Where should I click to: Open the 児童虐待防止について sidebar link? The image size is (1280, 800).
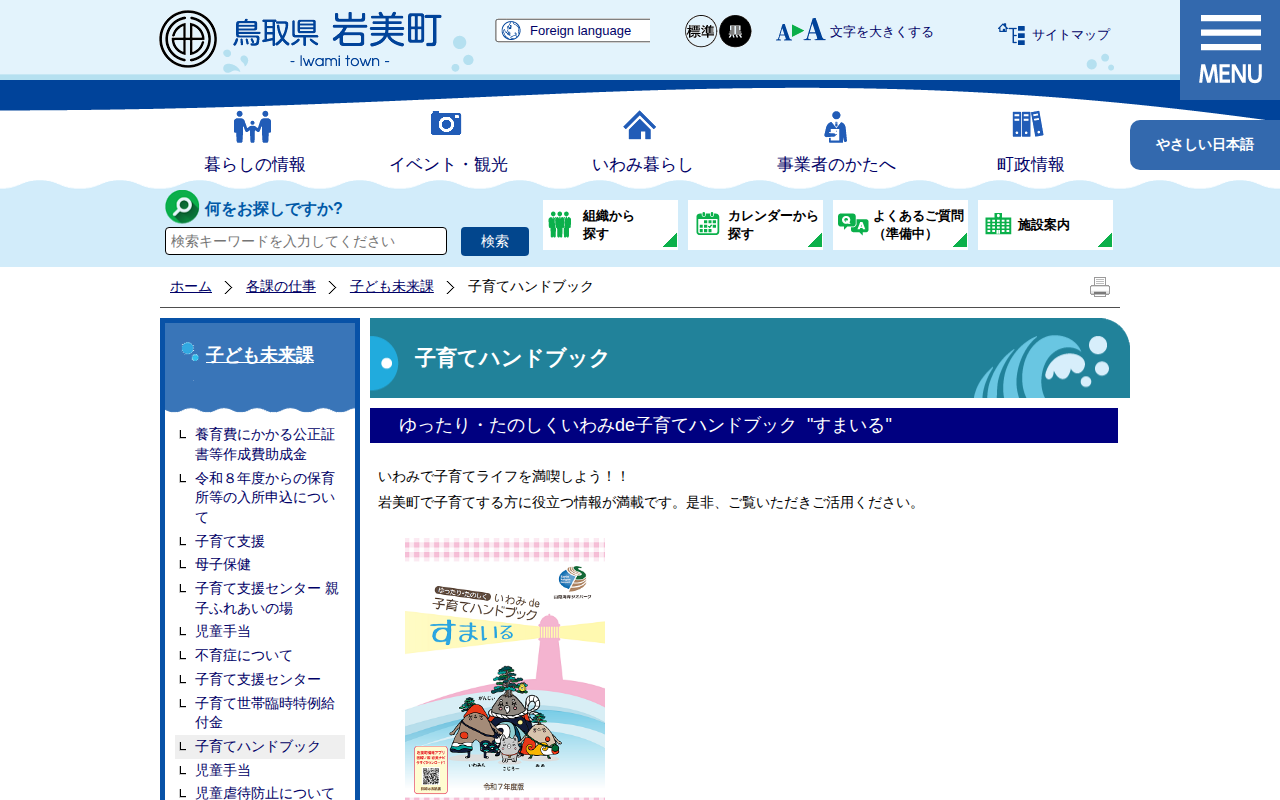(x=265, y=793)
